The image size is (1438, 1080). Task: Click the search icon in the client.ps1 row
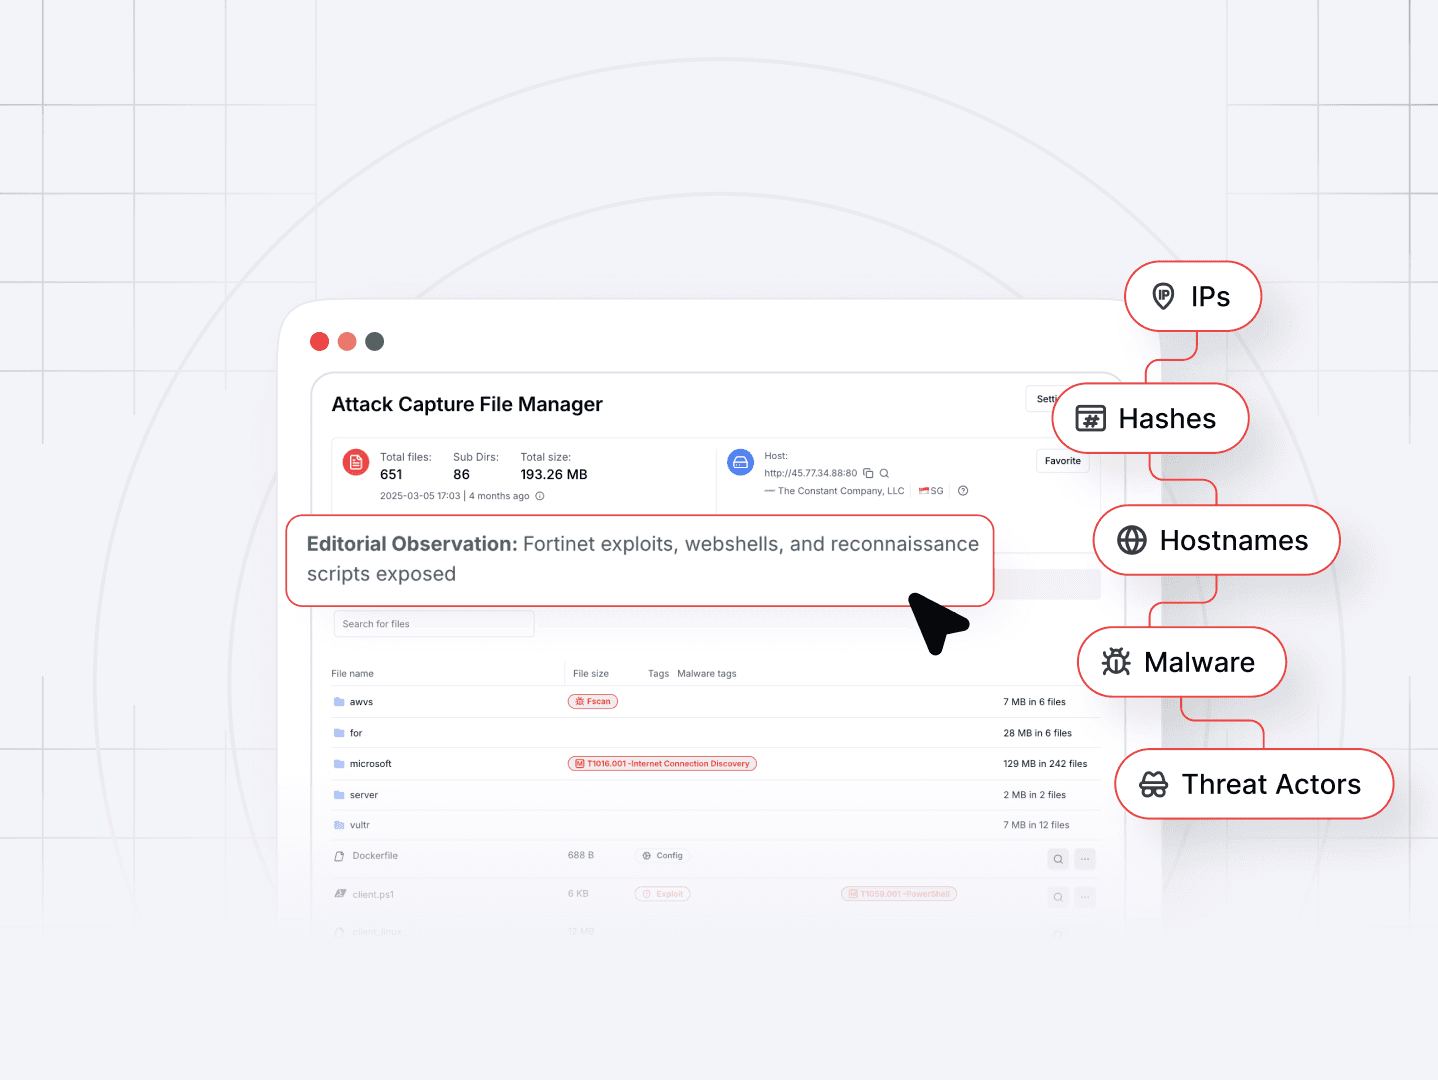pos(1058,897)
